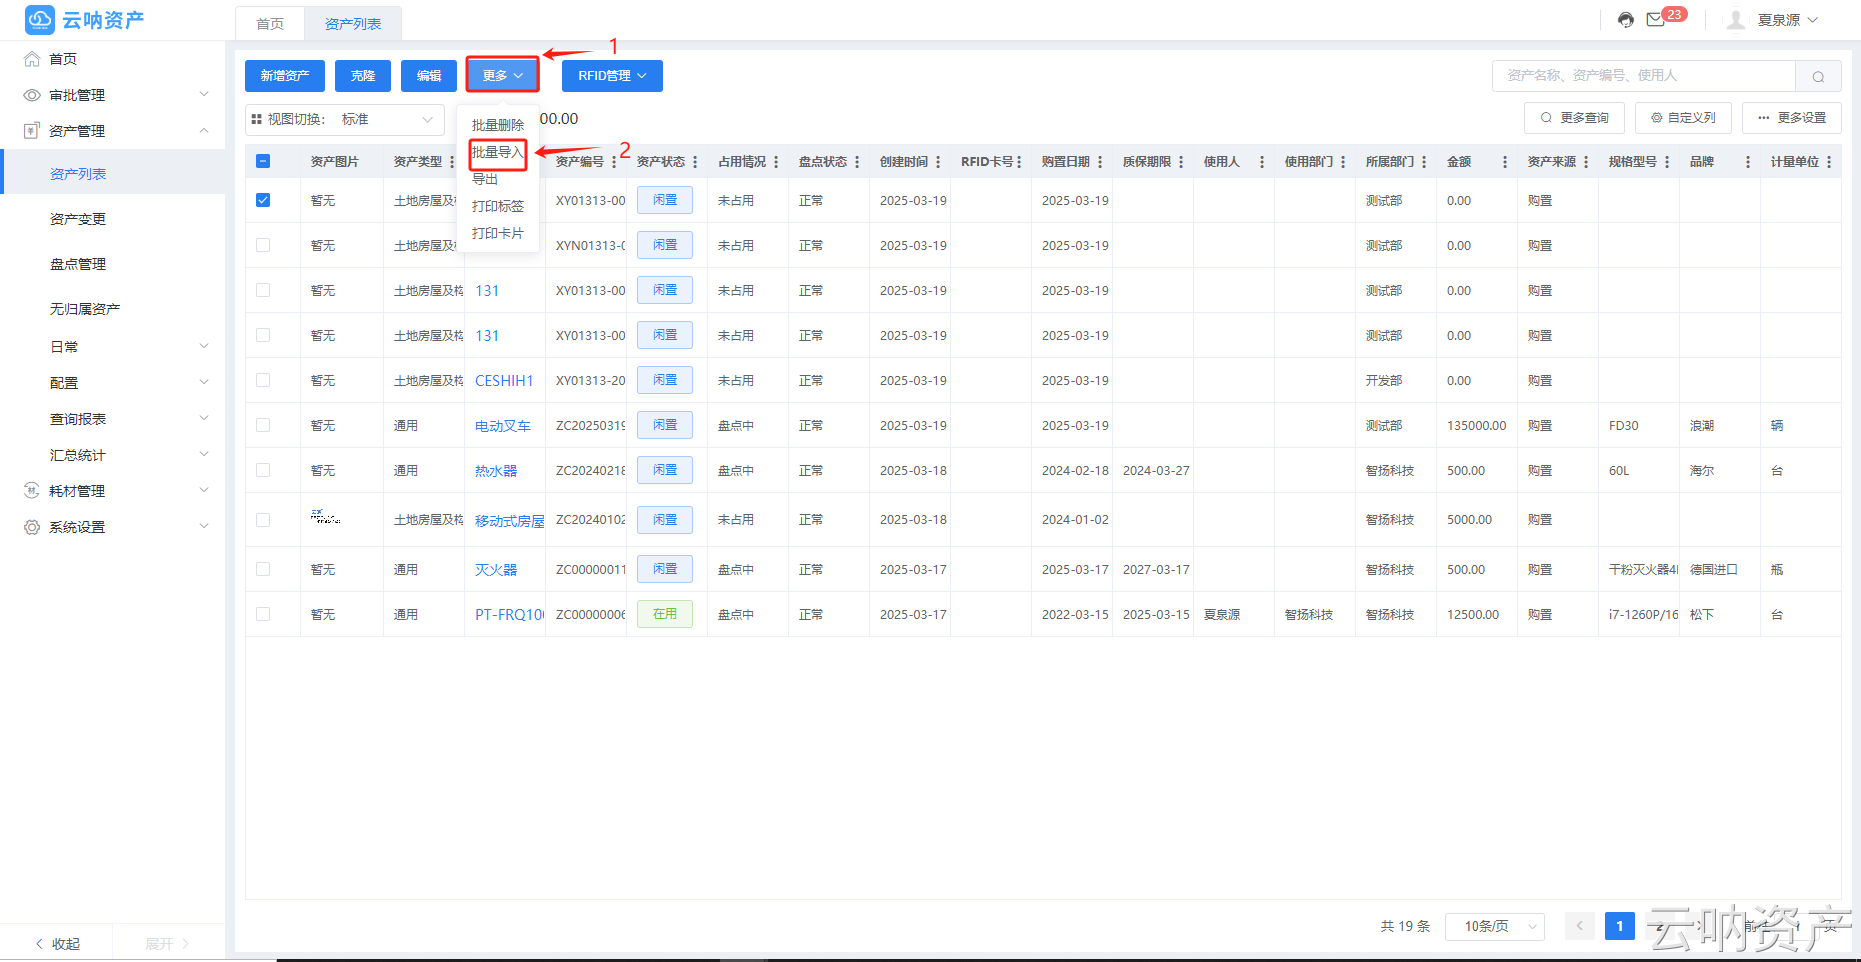Select the 移动式房屋 row checkbox
1861x962 pixels.
tap(263, 520)
